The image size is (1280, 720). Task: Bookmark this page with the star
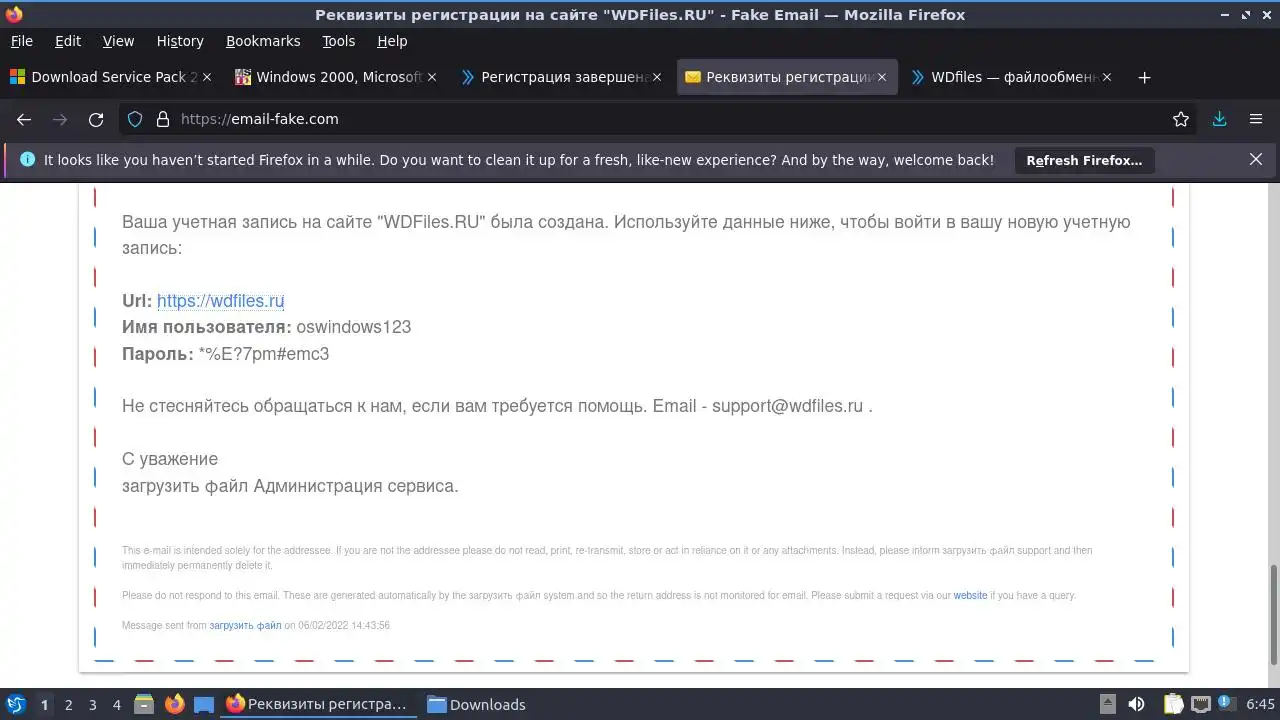click(x=1181, y=119)
